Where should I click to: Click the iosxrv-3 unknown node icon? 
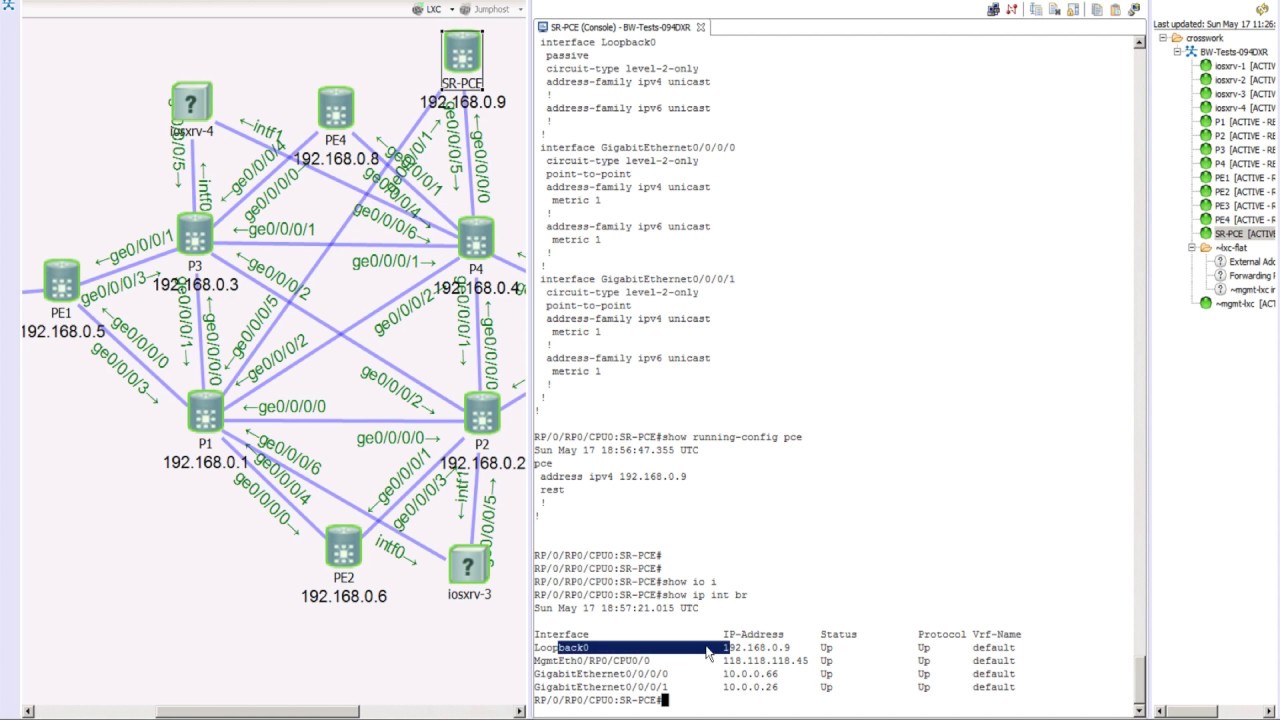[x=469, y=566]
